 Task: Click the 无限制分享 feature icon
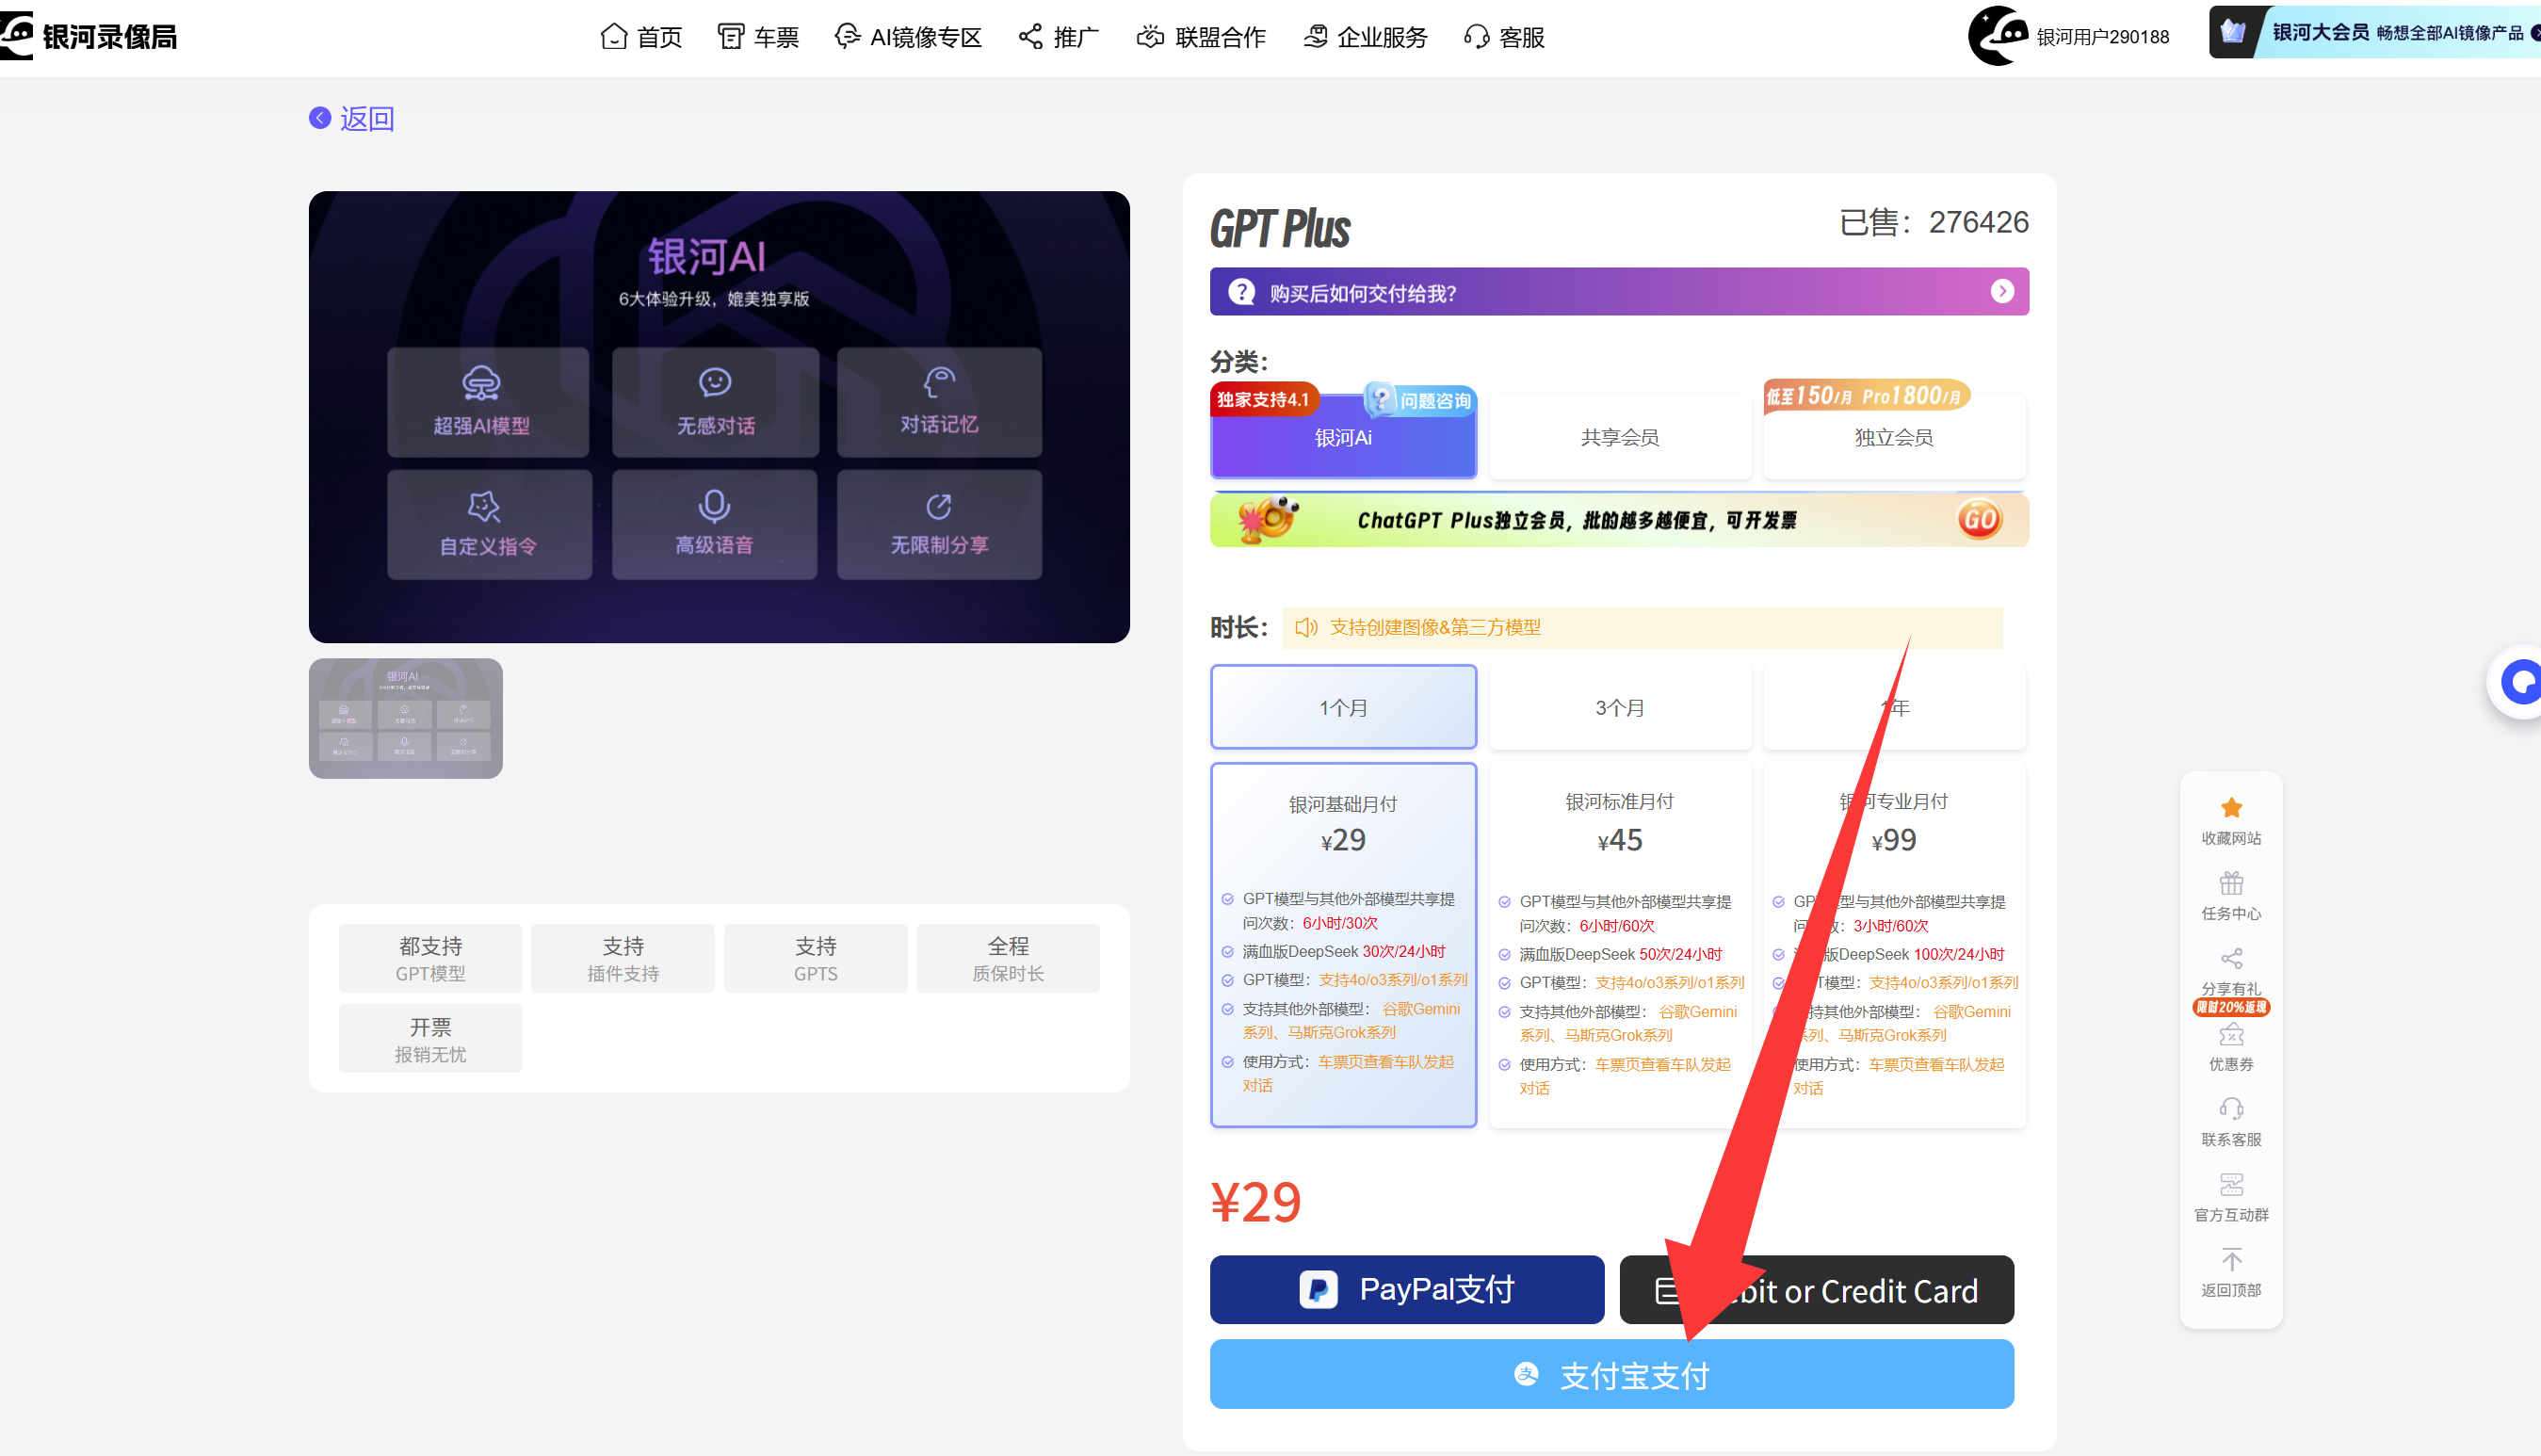point(939,506)
